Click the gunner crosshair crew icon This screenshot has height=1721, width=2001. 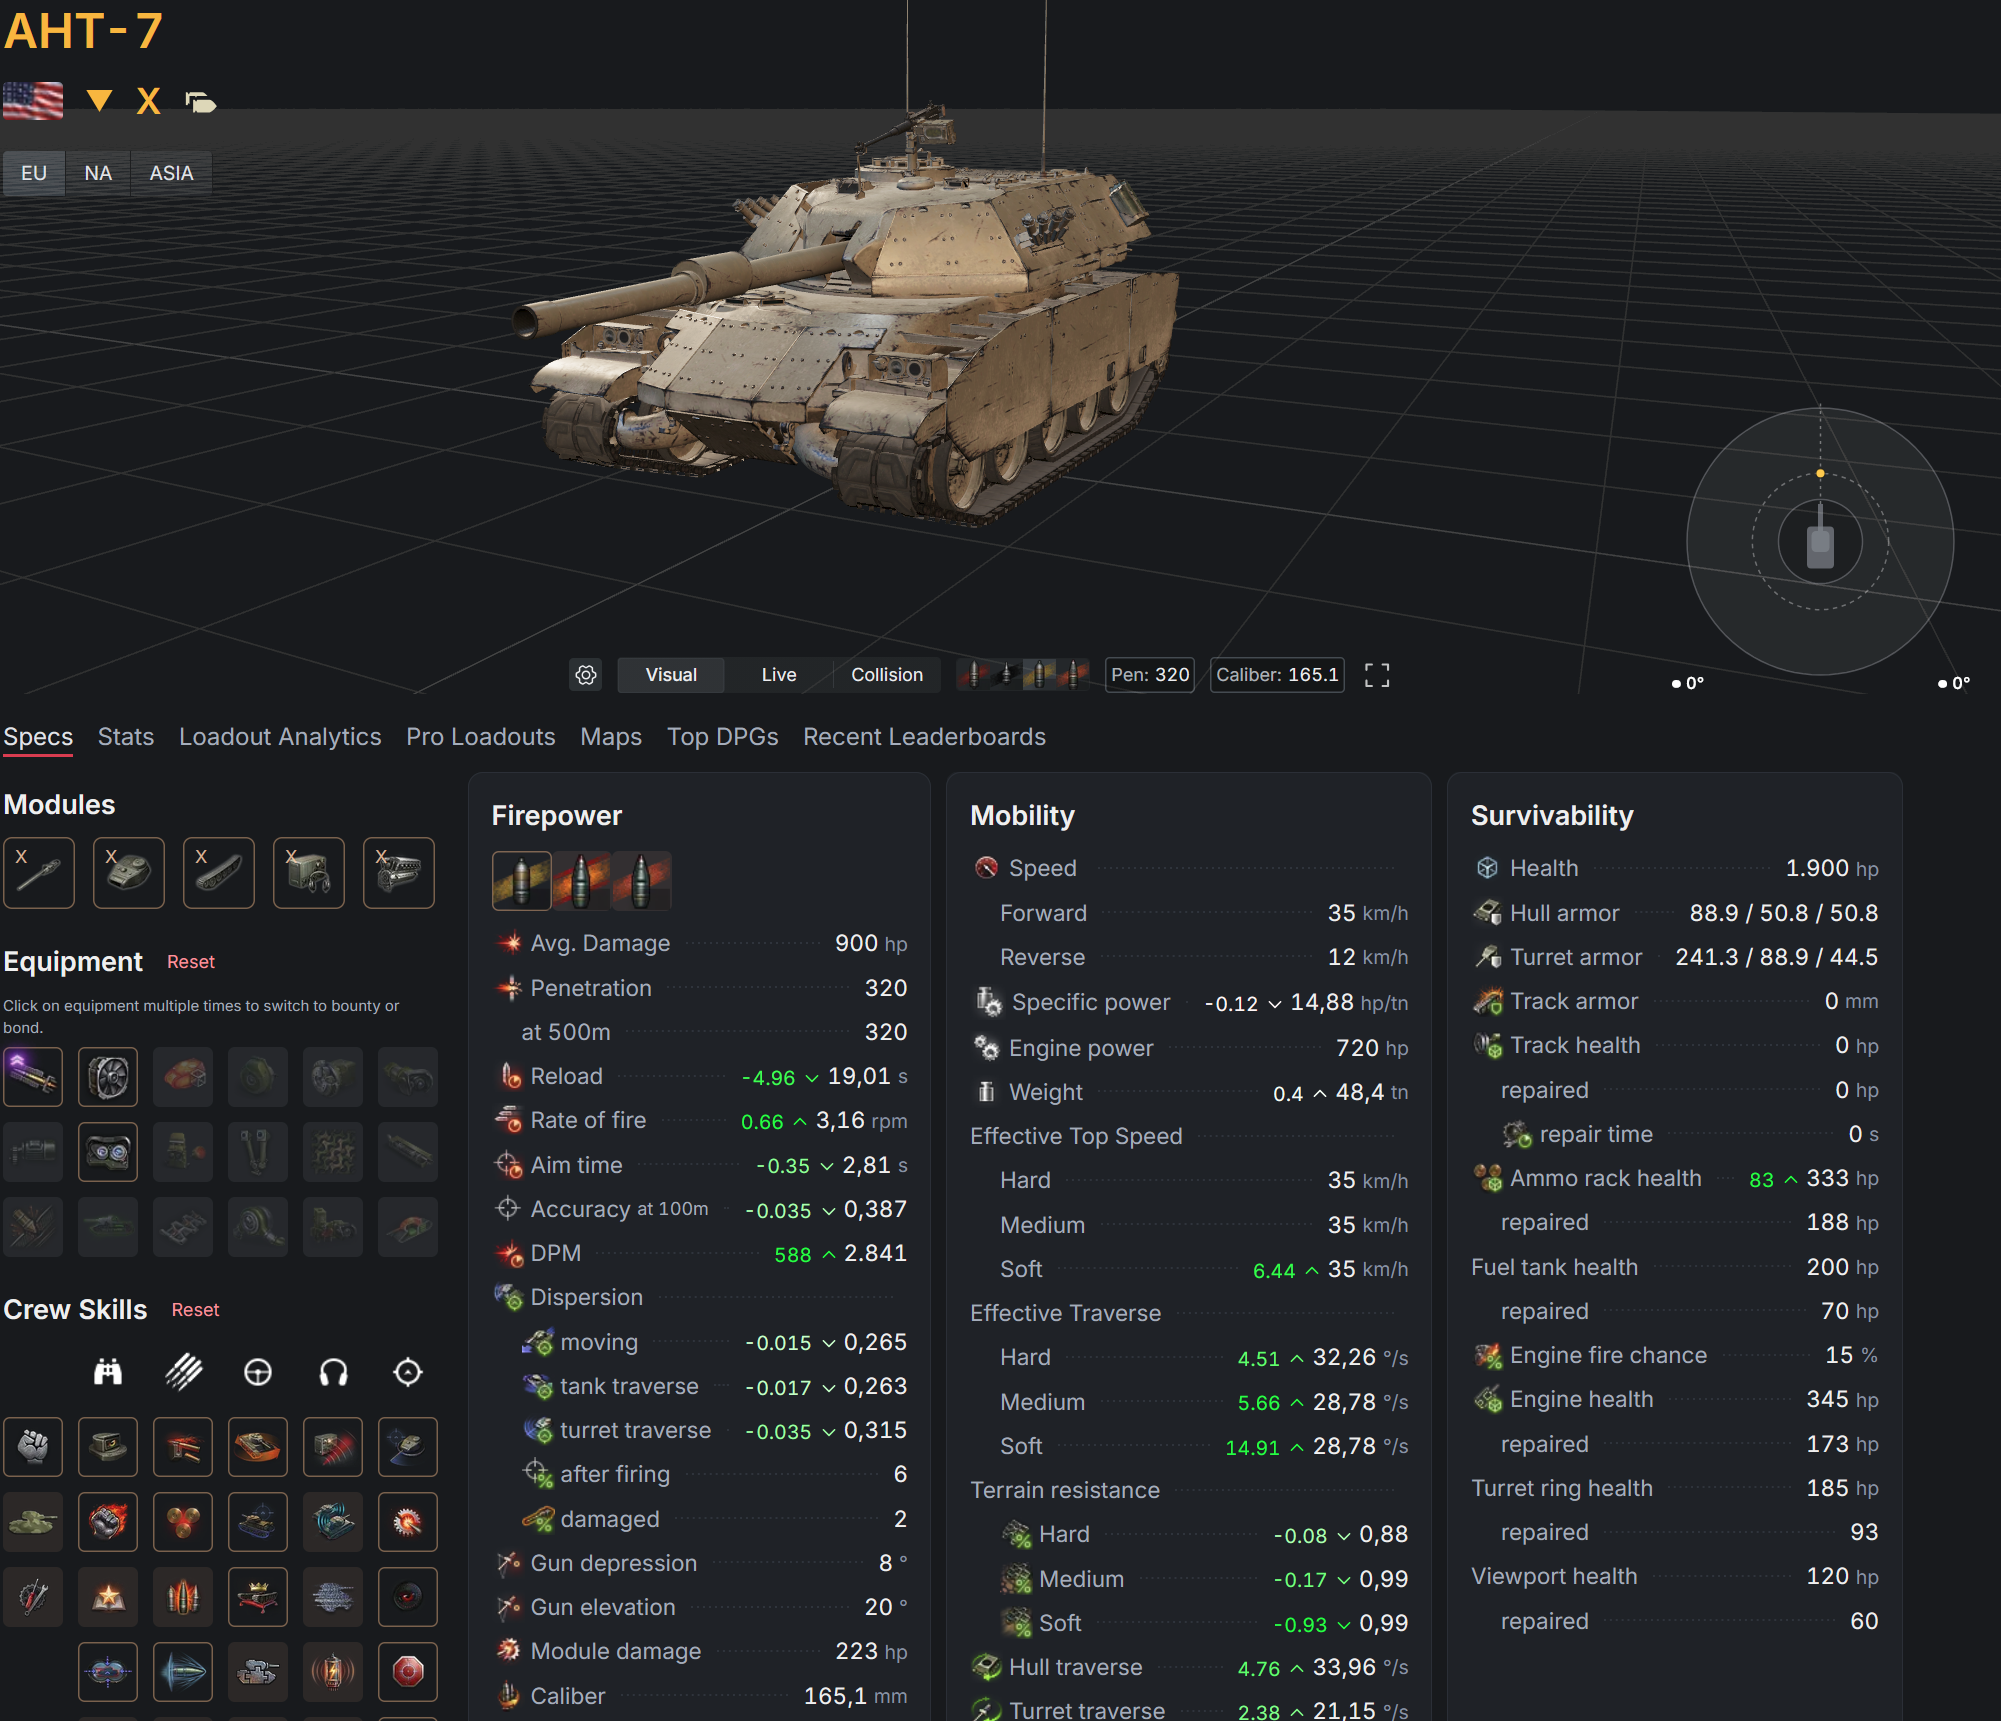(x=408, y=1372)
